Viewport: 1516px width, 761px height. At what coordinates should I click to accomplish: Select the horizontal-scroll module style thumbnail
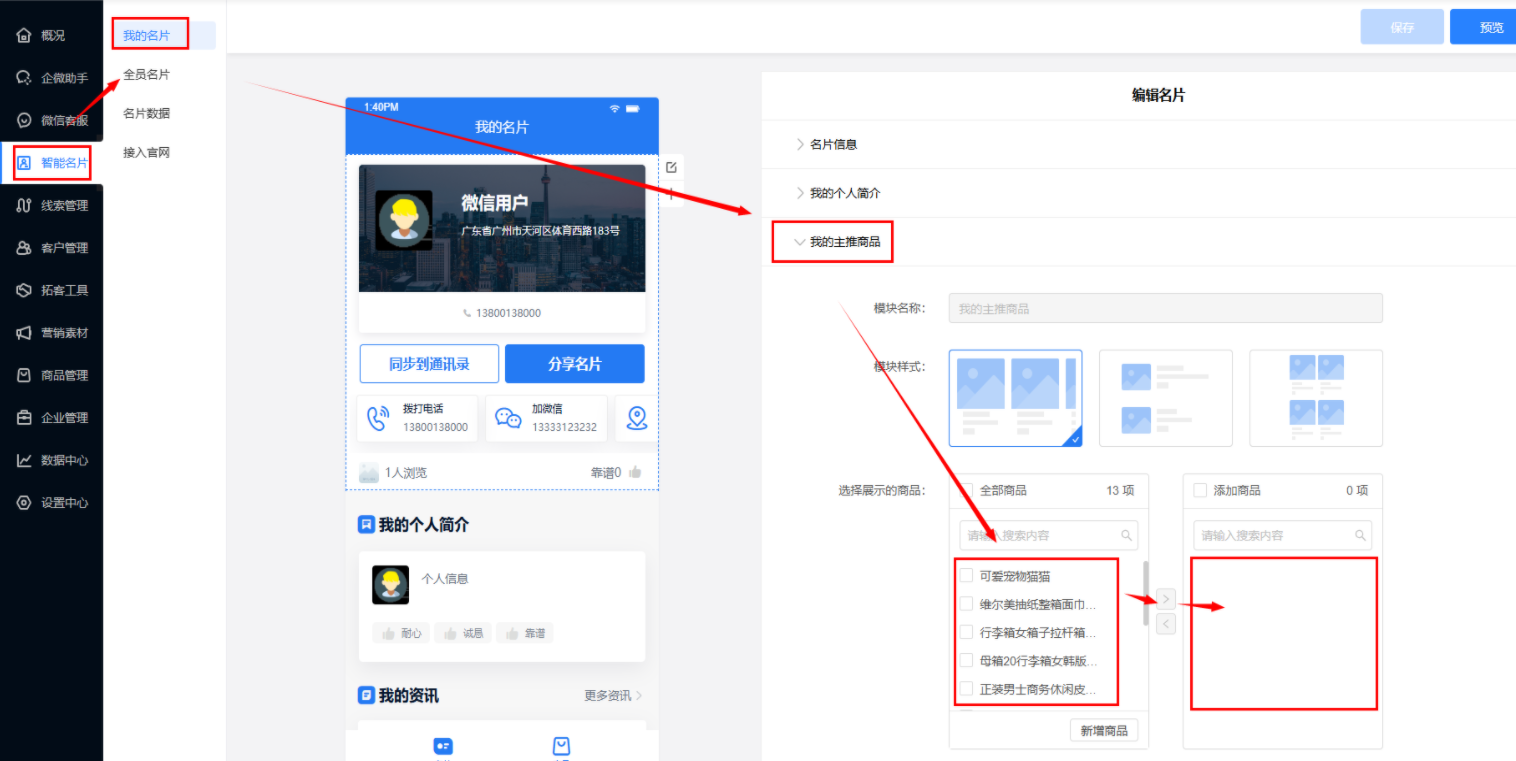point(1015,398)
